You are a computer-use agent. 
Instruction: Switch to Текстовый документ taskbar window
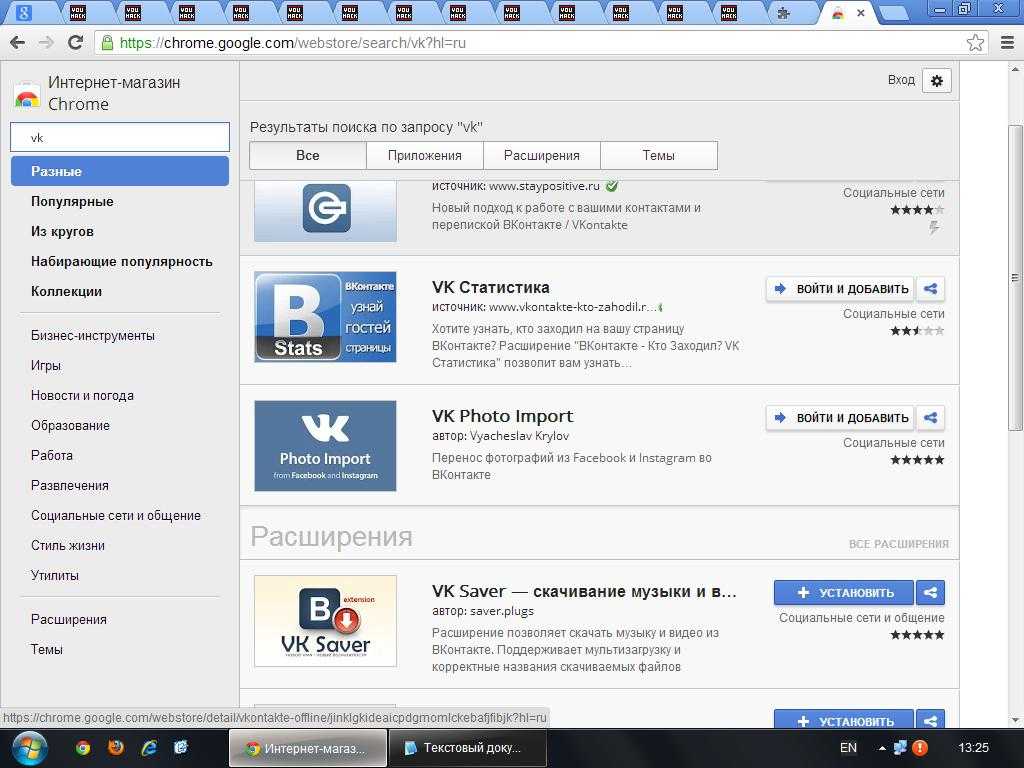[x=467, y=748]
